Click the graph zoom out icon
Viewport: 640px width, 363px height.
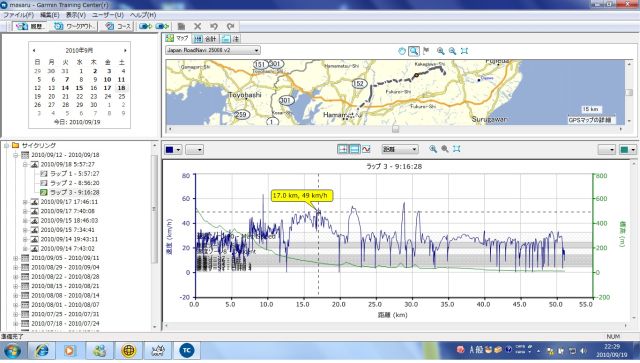(445, 149)
